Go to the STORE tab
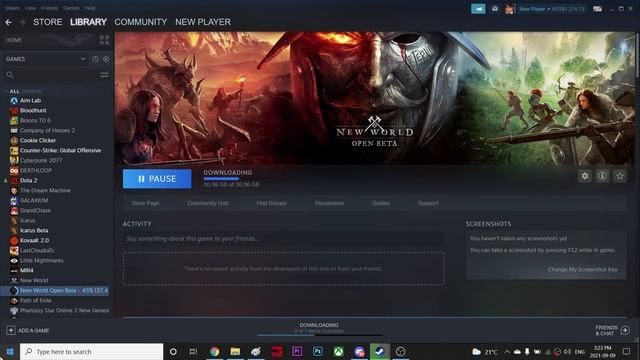Screen dimensions: 640x360 (48, 22)
